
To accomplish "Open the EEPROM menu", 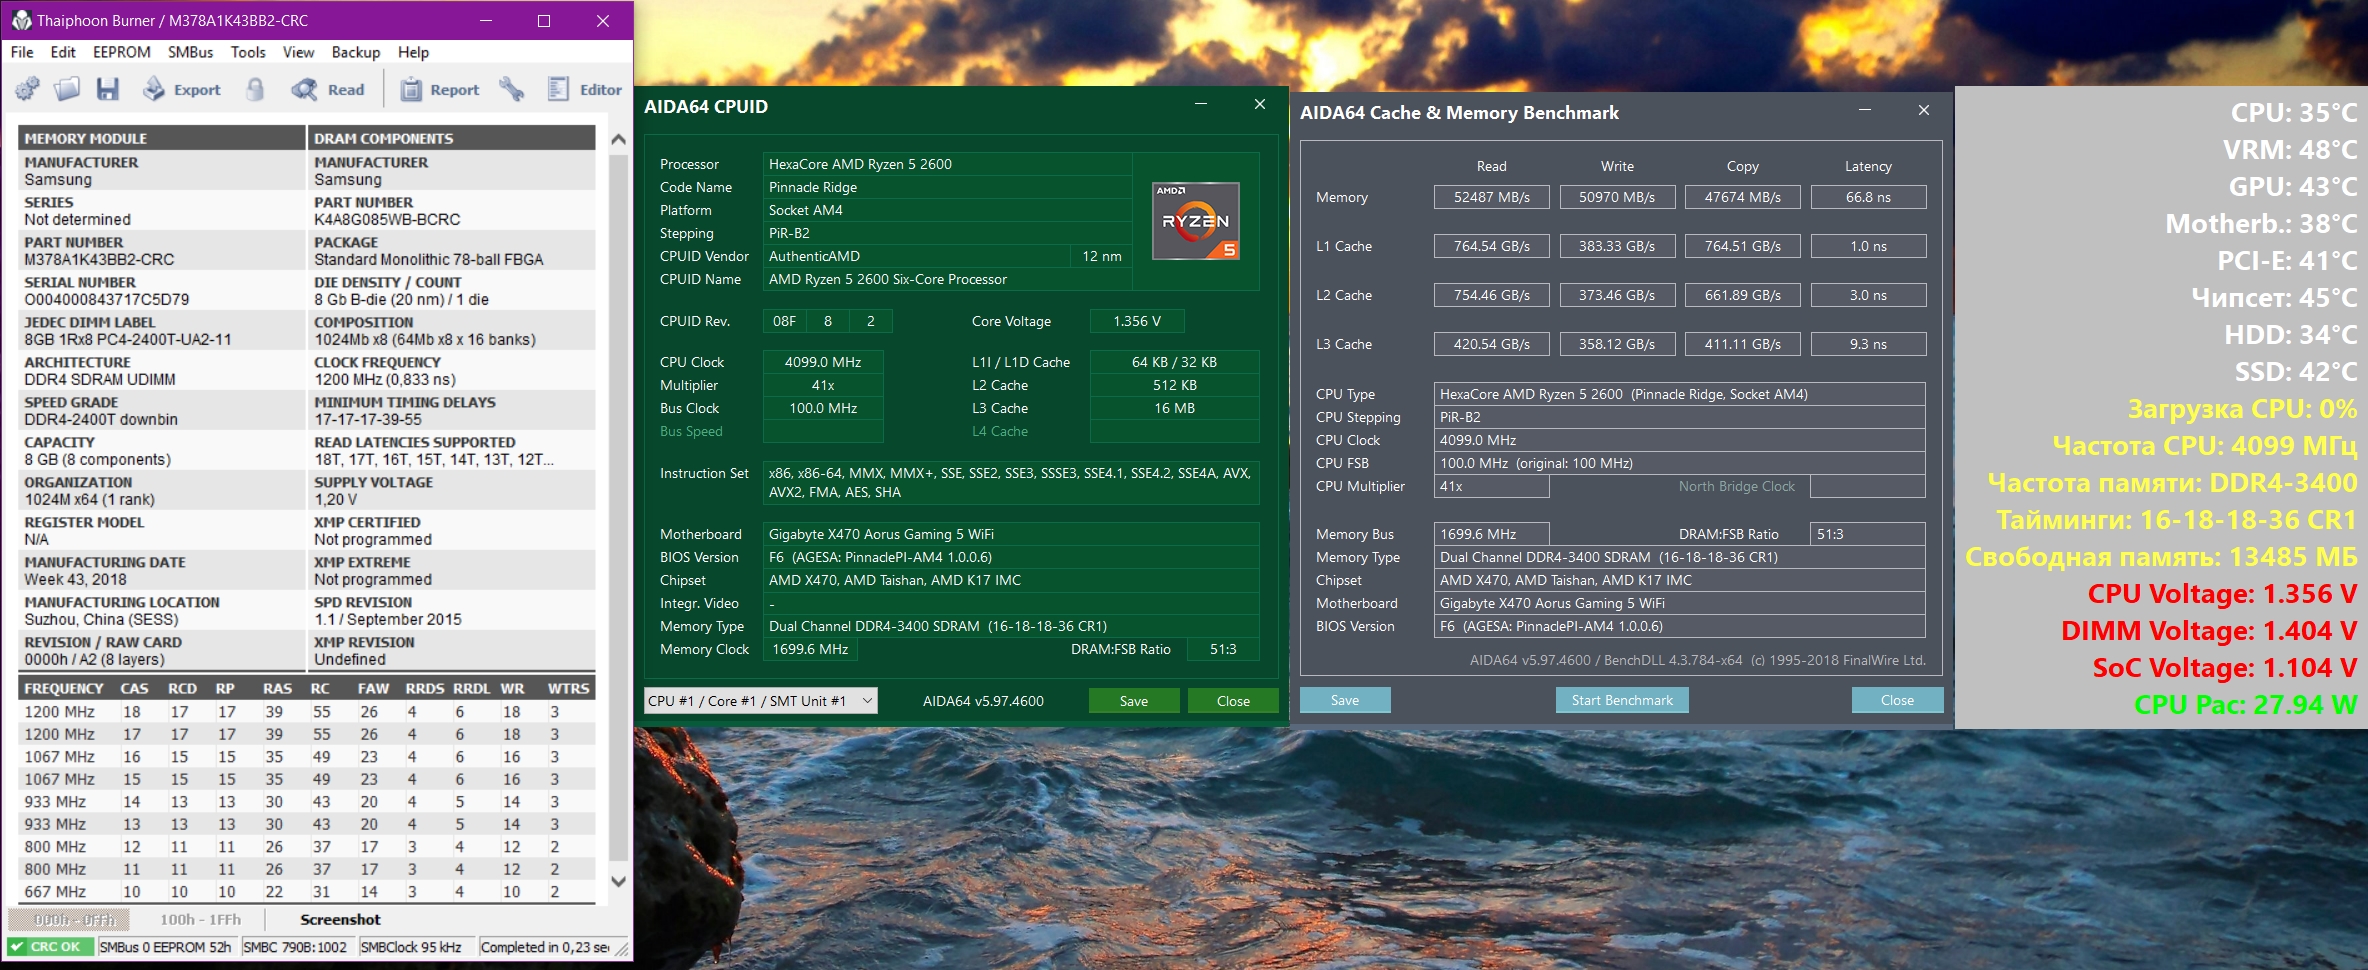I will click(x=122, y=52).
